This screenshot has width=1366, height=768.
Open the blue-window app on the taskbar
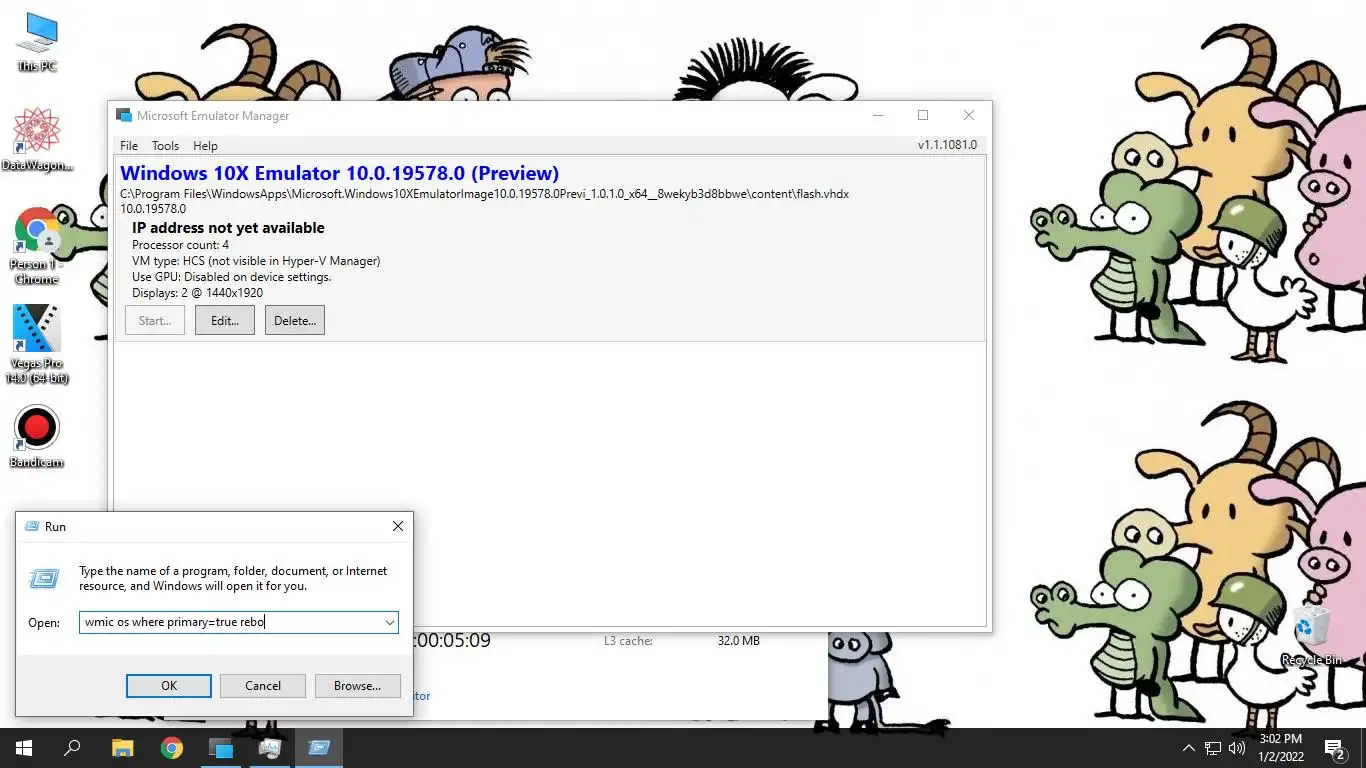221,748
